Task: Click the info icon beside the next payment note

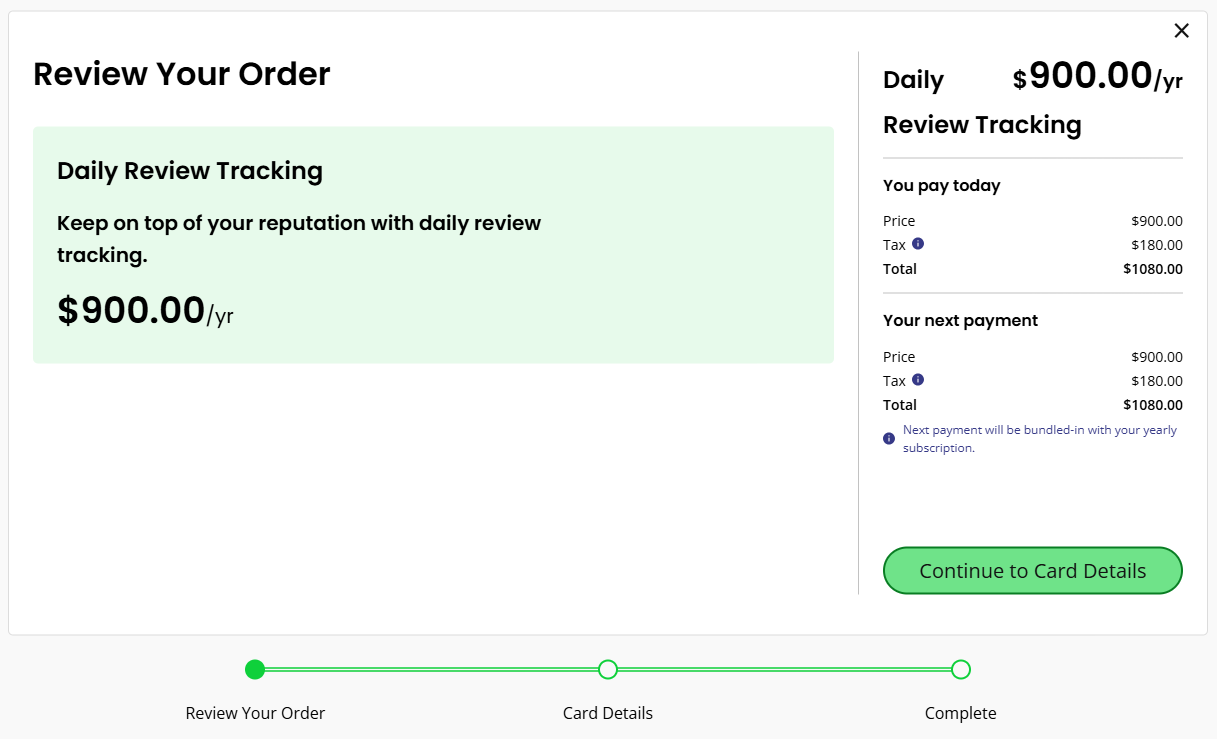Action: pyautogui.click(x=889, y=438)
